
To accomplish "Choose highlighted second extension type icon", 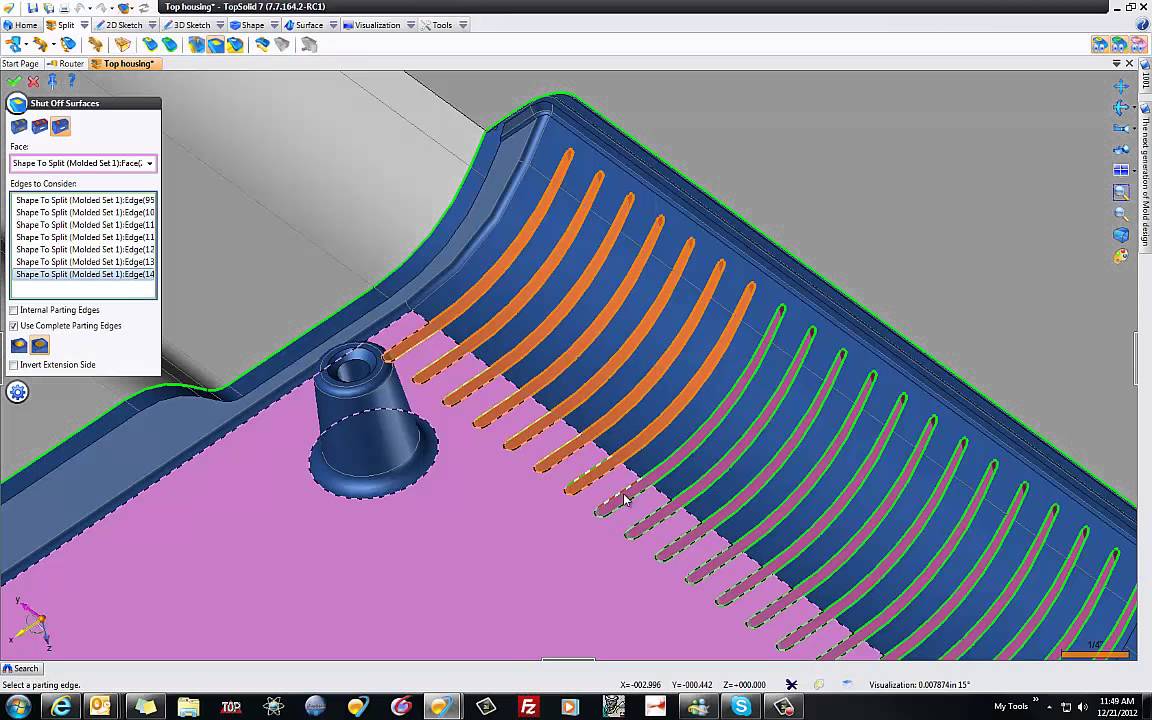I will [40, 345].
